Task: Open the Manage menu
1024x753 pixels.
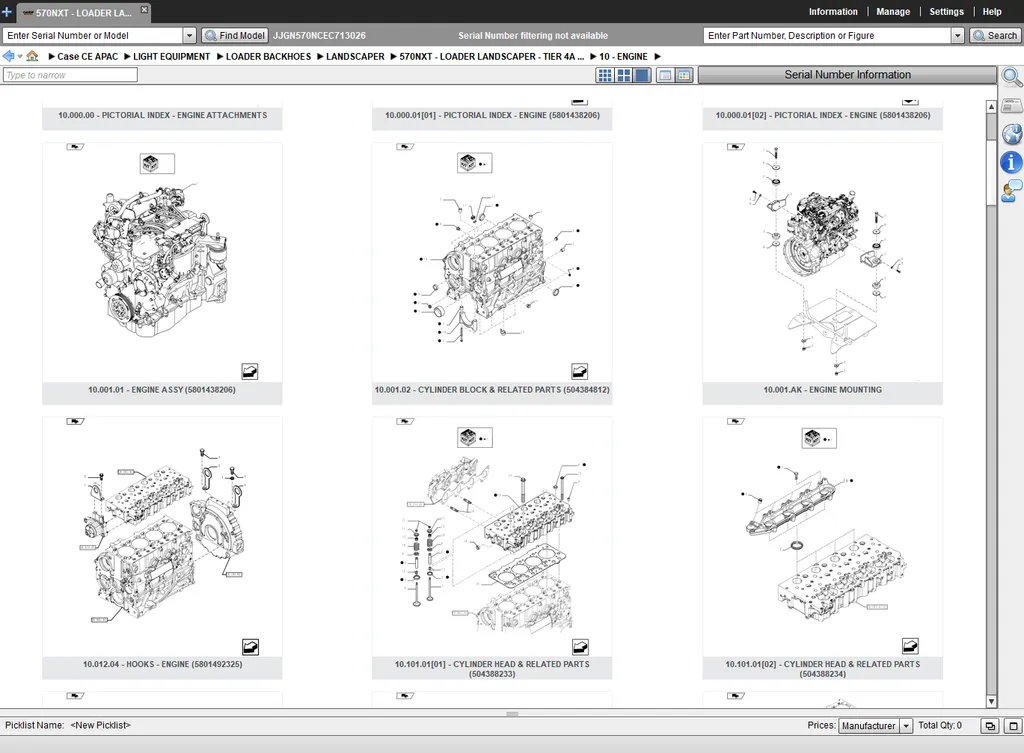Action: 893,12
